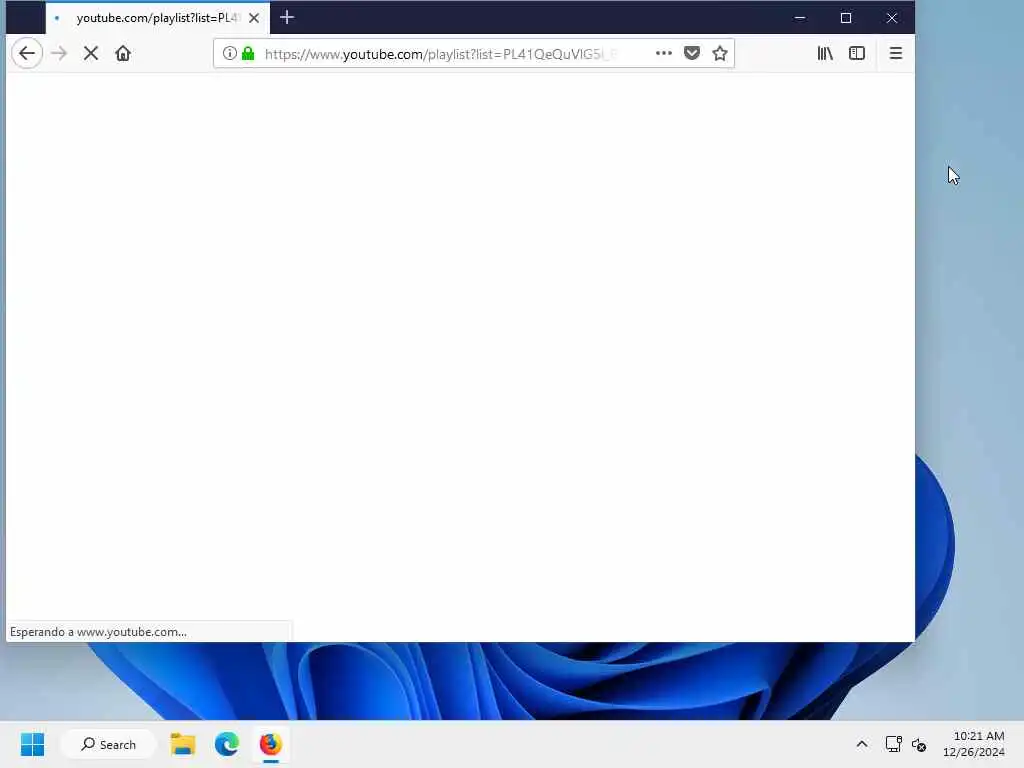
Task: Go back to the previous page
Action: 27,54
